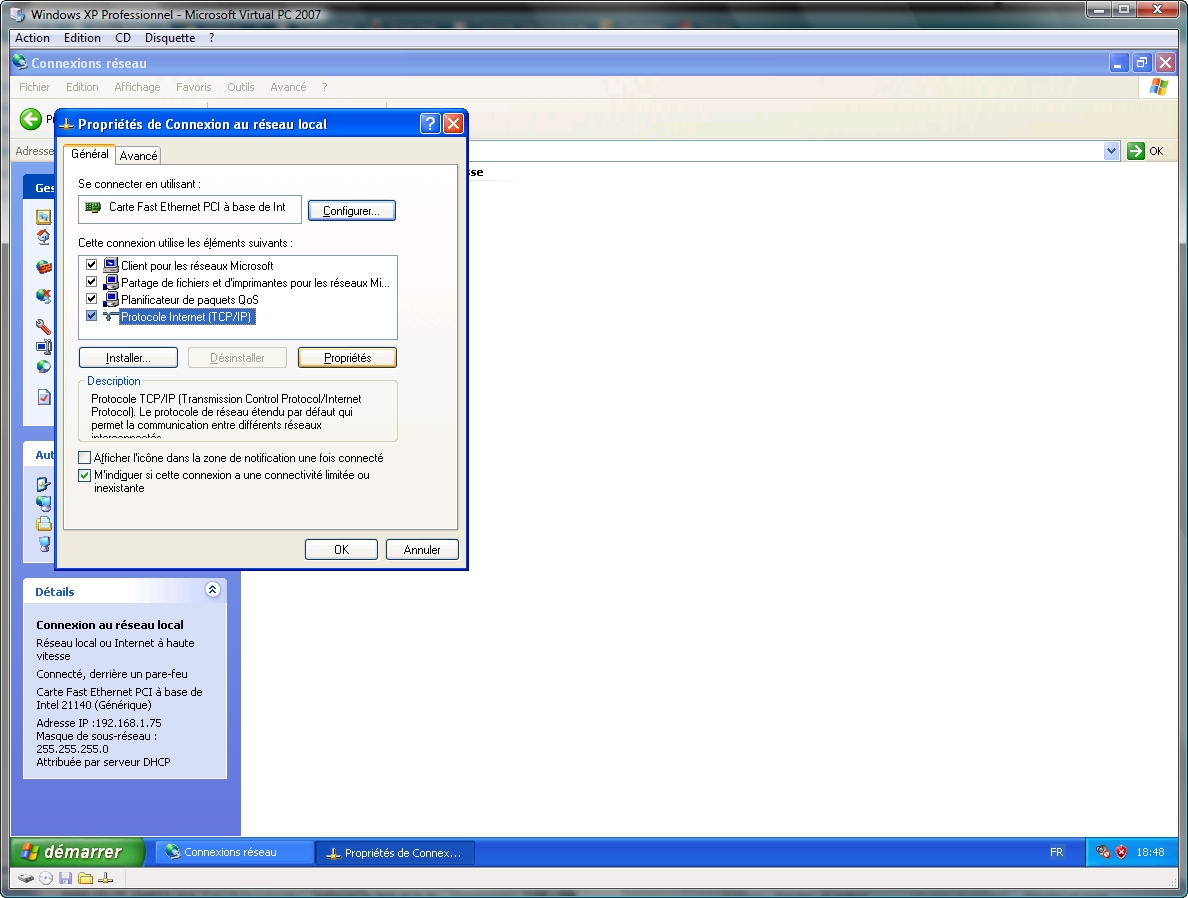The width and height of the screenshot is (1188, 898).
Task: Click the globe with magnifier sidebar icon
Action: [44, 367]
